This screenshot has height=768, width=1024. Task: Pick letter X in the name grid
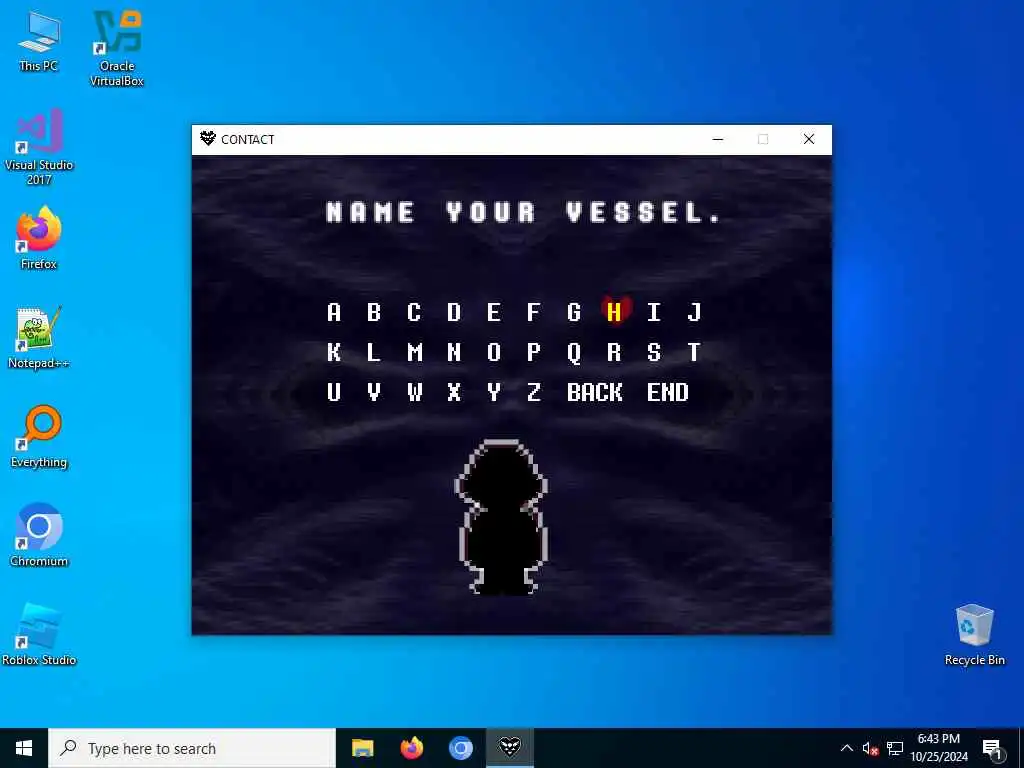click(x=454, y=392)
